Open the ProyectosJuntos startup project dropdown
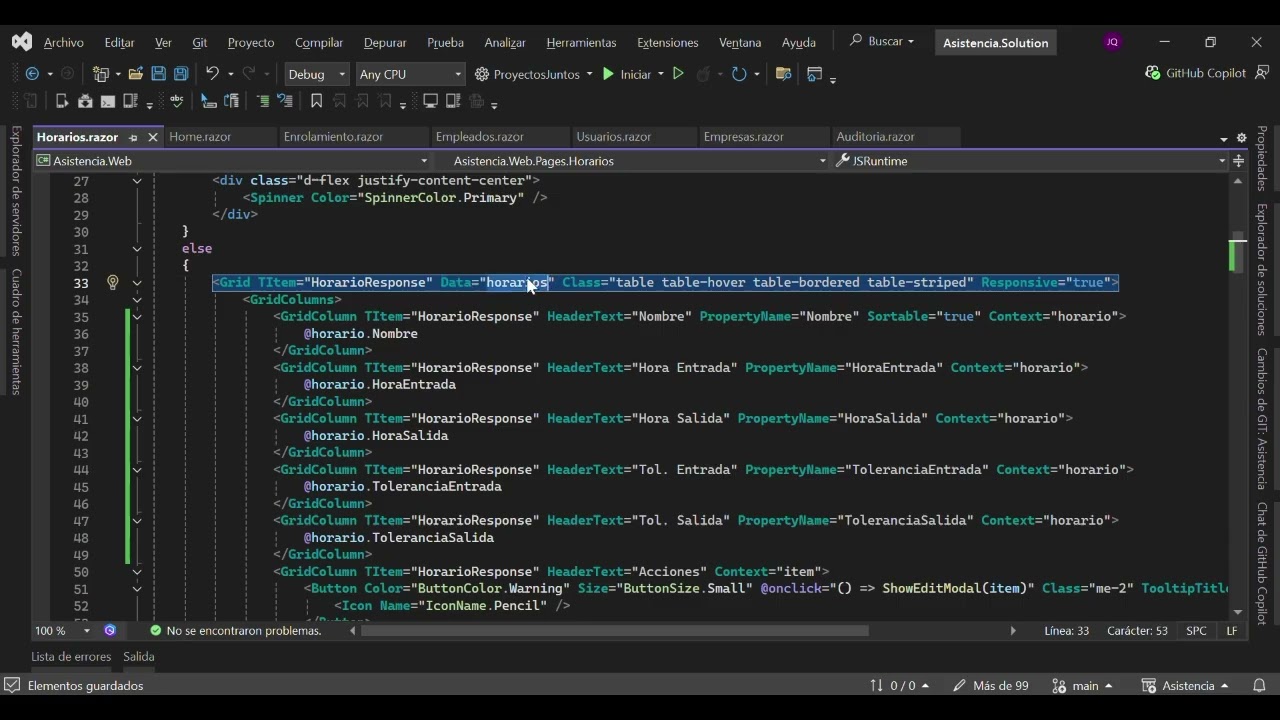 click(534, 74)
